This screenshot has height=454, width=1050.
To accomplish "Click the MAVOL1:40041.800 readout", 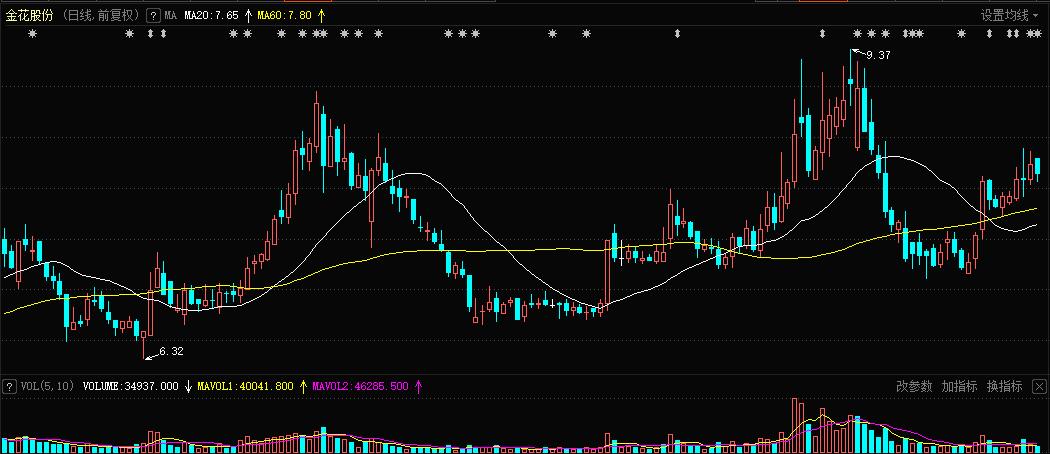I will pyautogui.click(x=246, y=386).
